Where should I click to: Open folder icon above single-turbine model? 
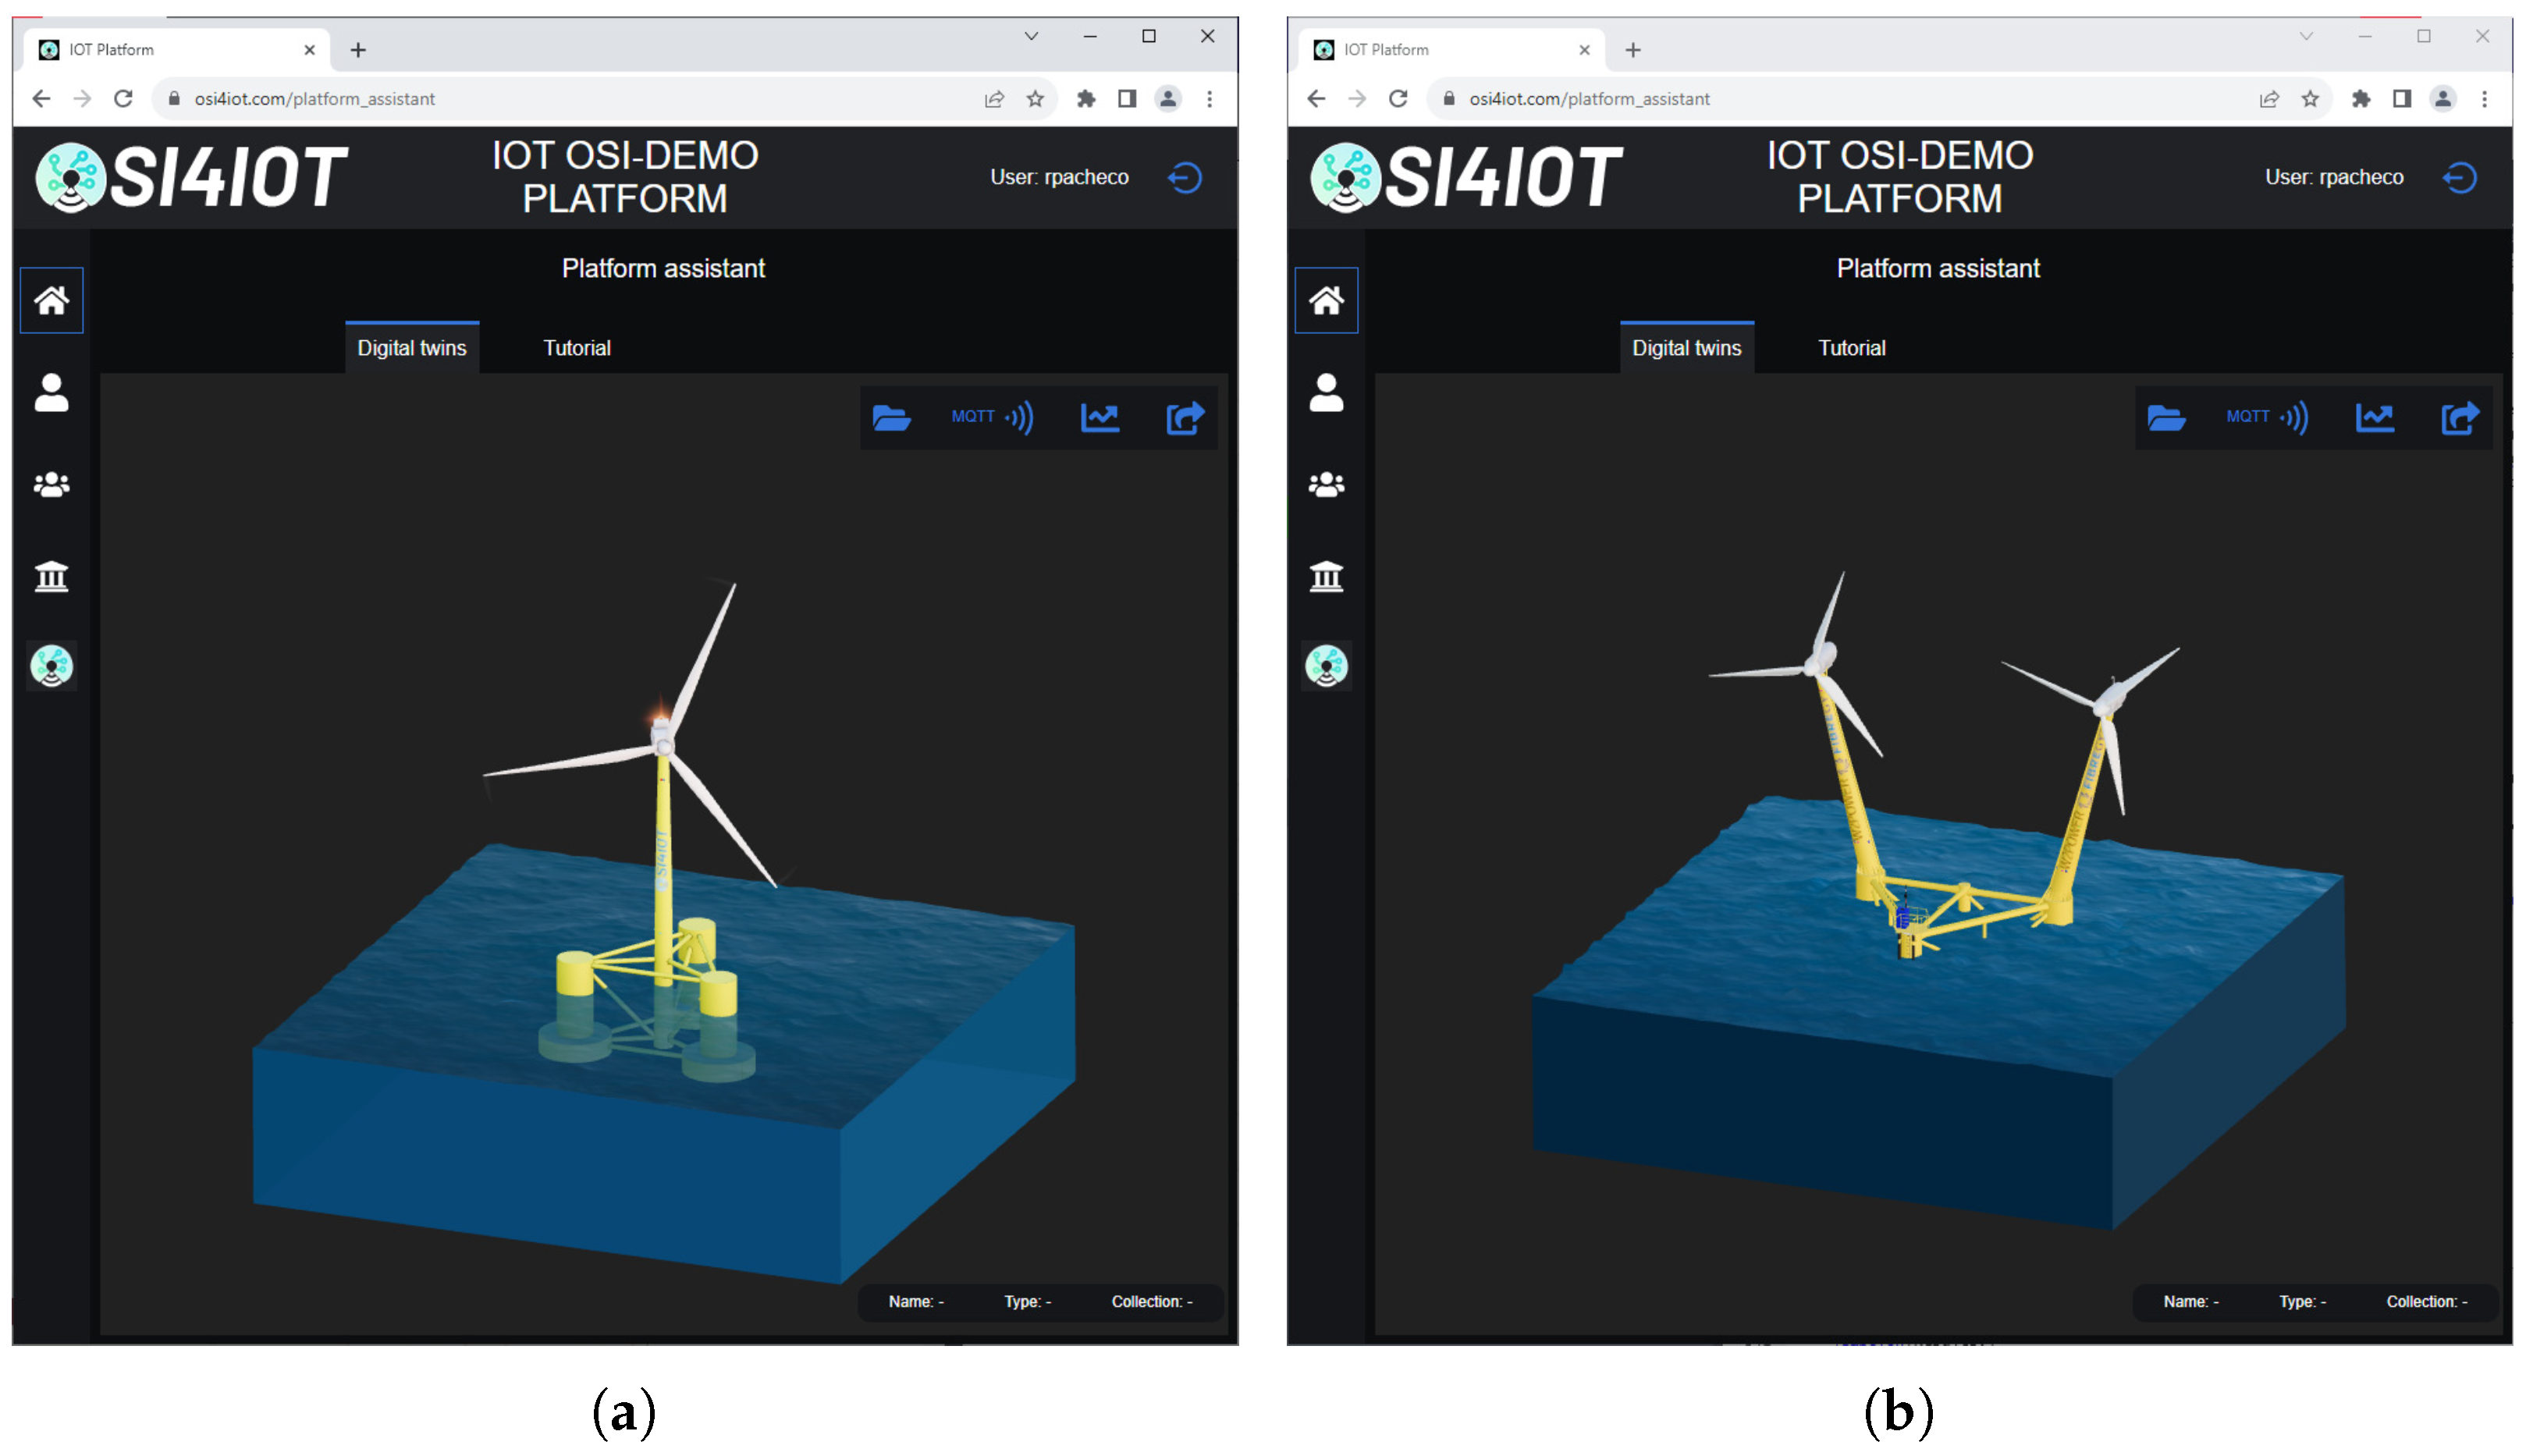(x=890, y=417)
